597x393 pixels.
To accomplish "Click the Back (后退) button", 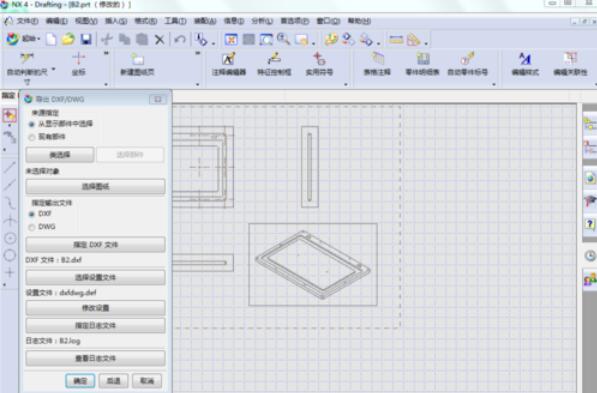I will tap(113, 380).
